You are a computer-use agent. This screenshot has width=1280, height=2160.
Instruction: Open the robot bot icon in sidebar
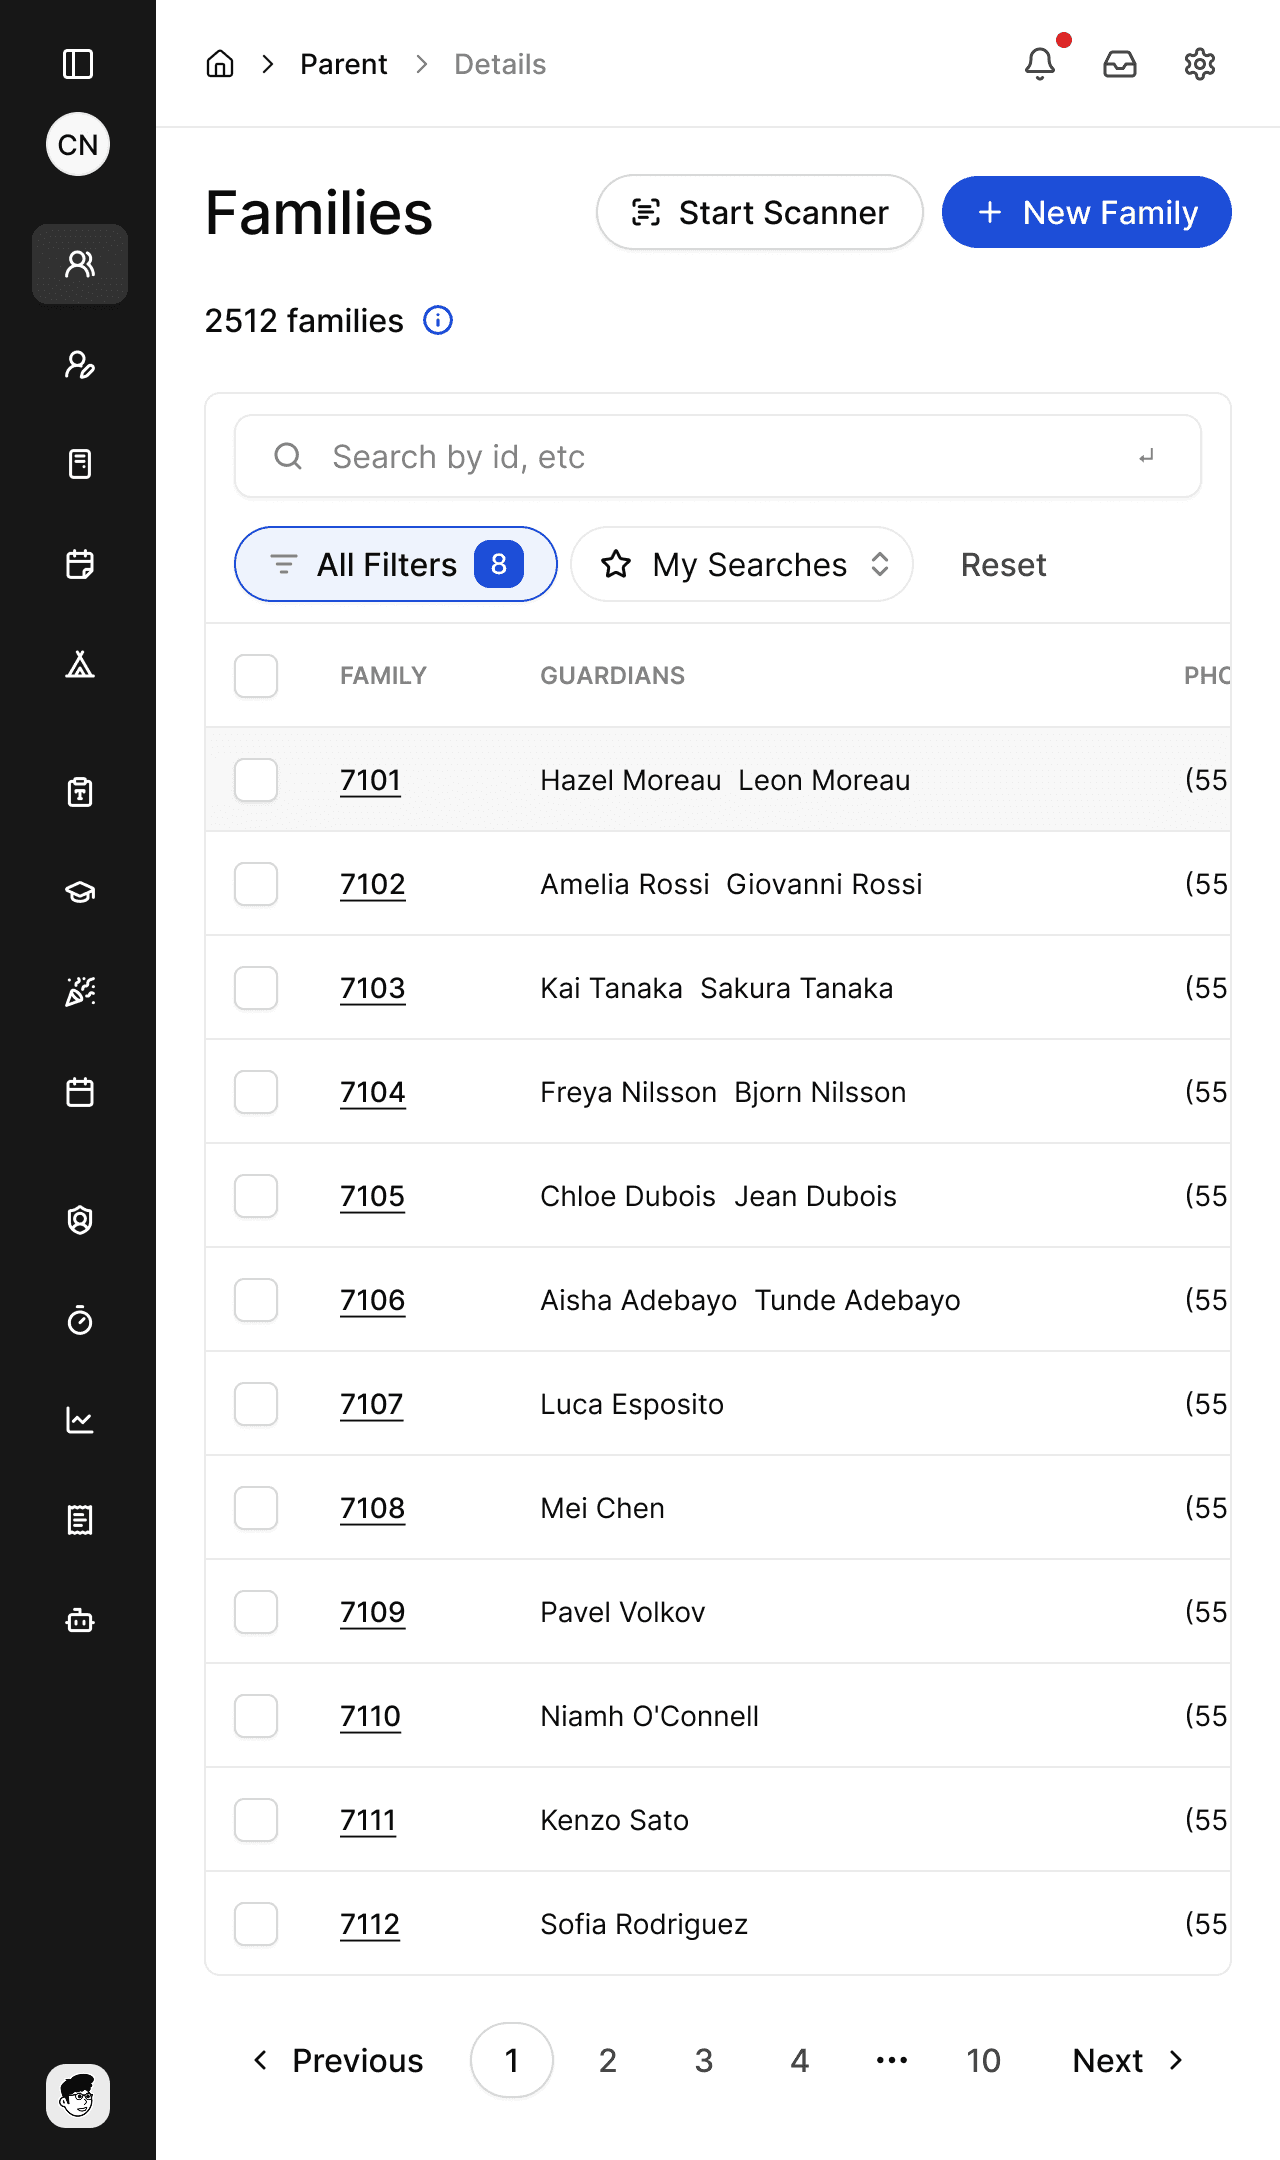(x=80, y=1620)
